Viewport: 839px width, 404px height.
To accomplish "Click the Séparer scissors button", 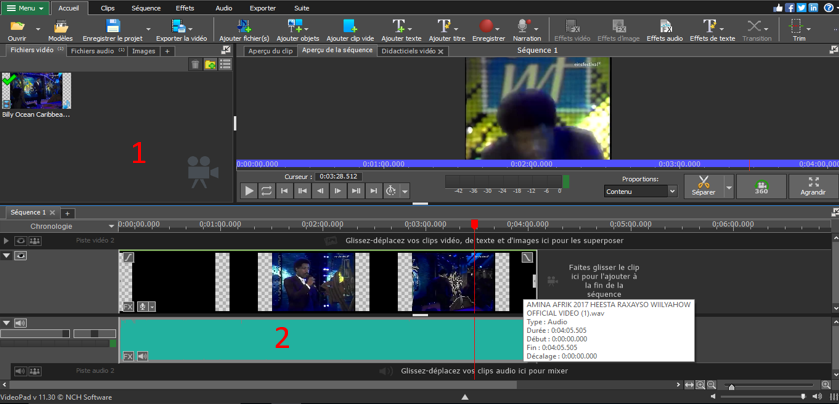I will pyautogui.click(x=704, y=187).
